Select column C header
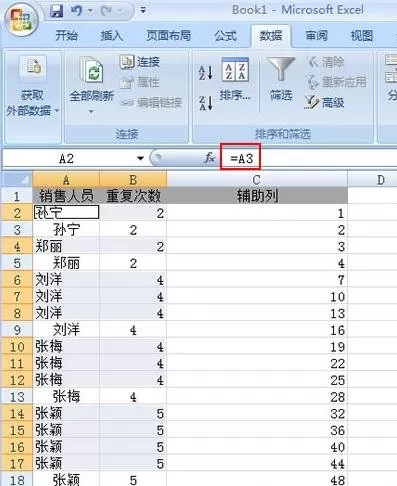The image size is (397, 486). coord(257,179)
